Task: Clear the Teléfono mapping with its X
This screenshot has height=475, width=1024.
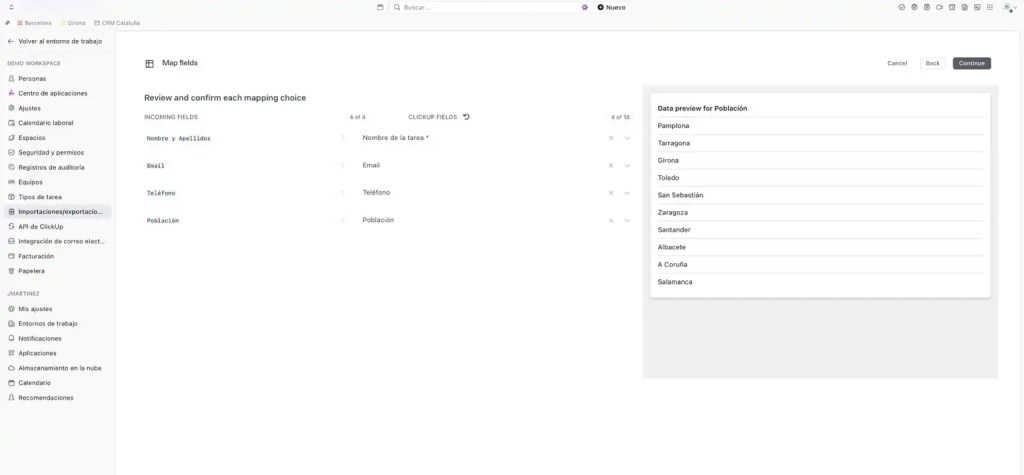Action: [x=611, y=193]
